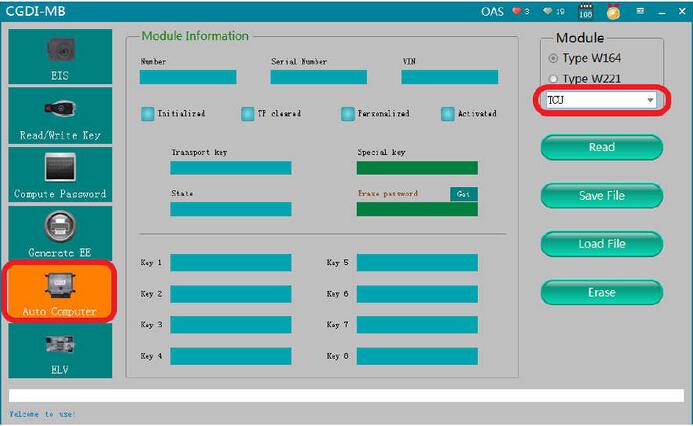Click the Key 2 field
The width and height of the screenshot is (693, 426).
pos(231,294)
